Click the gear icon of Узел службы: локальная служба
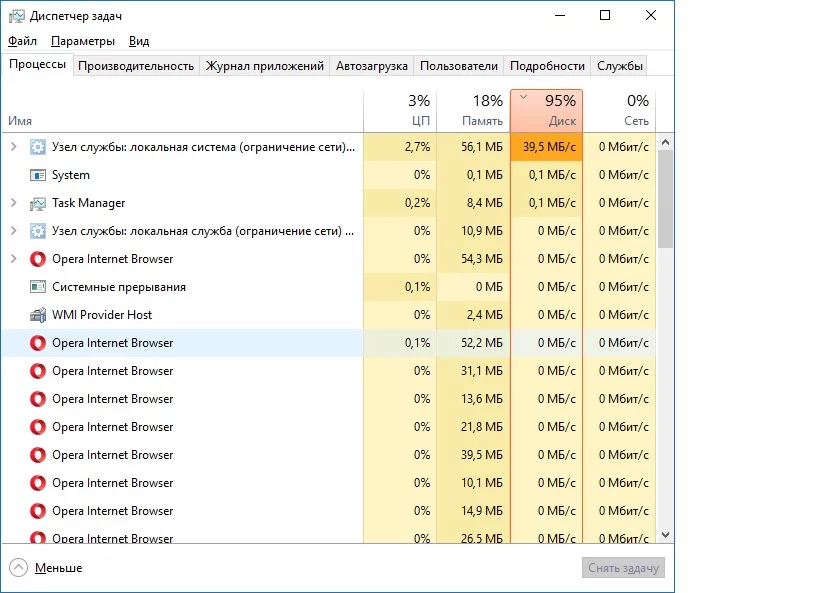This screenshot has height=593, width=819. 38,231
